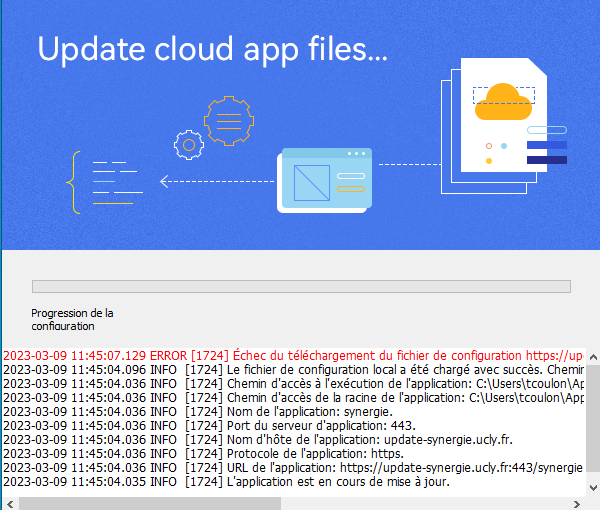Click the small orange gear icon
The image size is (600, 510).
(186, 144)
